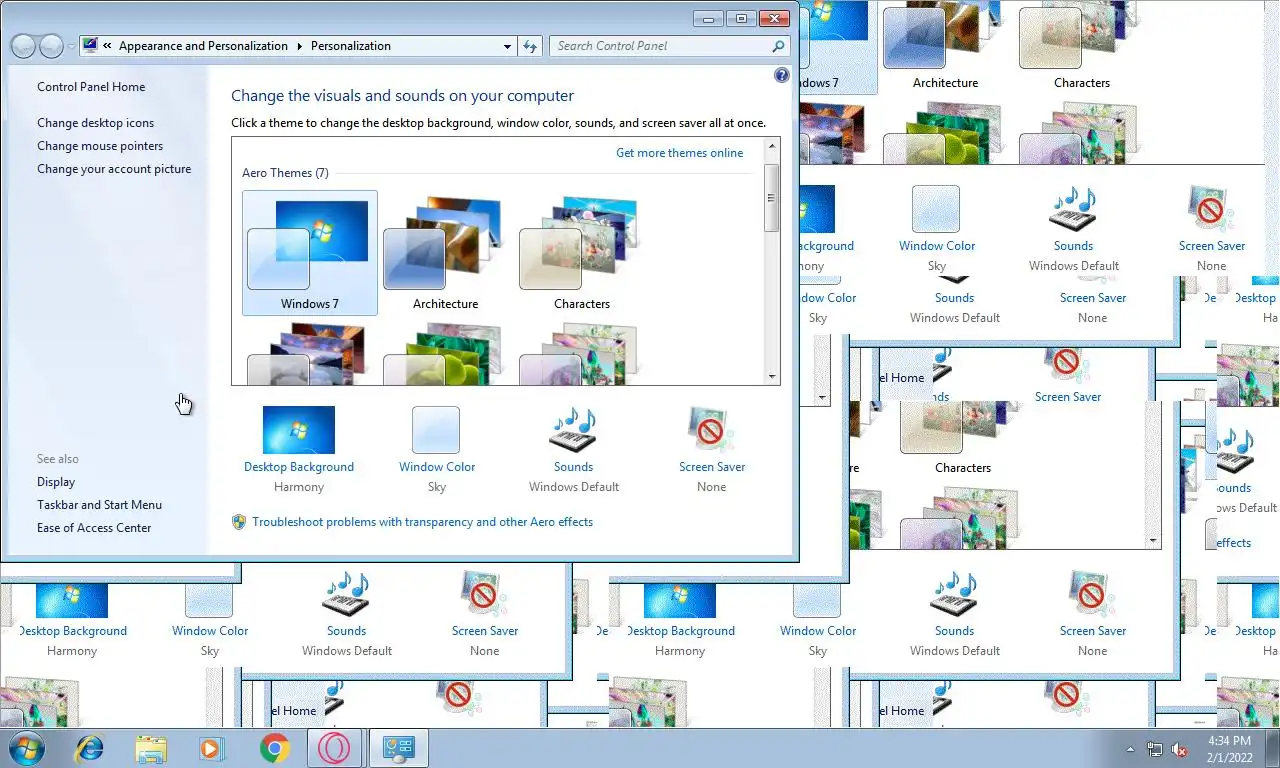This screenshot has height=768, width=1280.
Task: Launch Google Chrome from taskbar
Action: (x=274, y=748)
